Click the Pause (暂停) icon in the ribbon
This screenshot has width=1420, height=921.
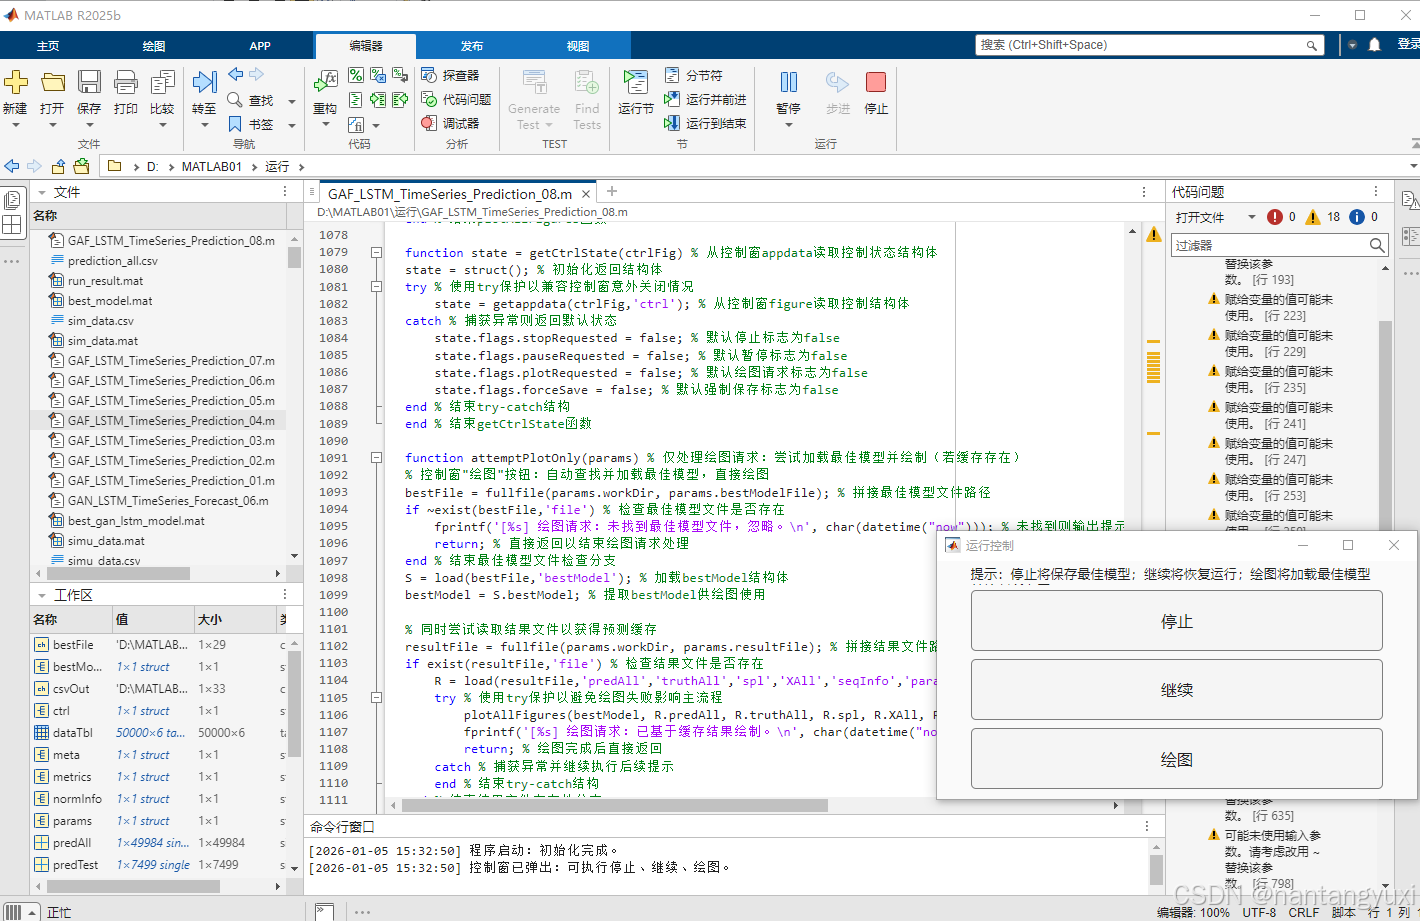[788, 84]
